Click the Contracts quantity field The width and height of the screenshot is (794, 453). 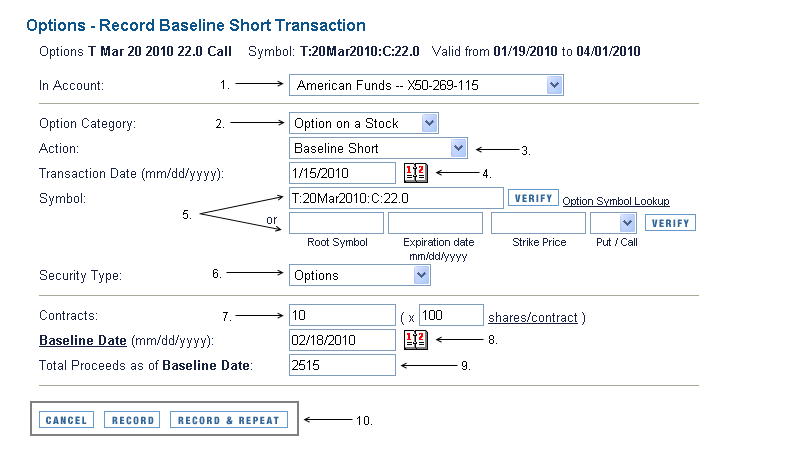(342, 315)
